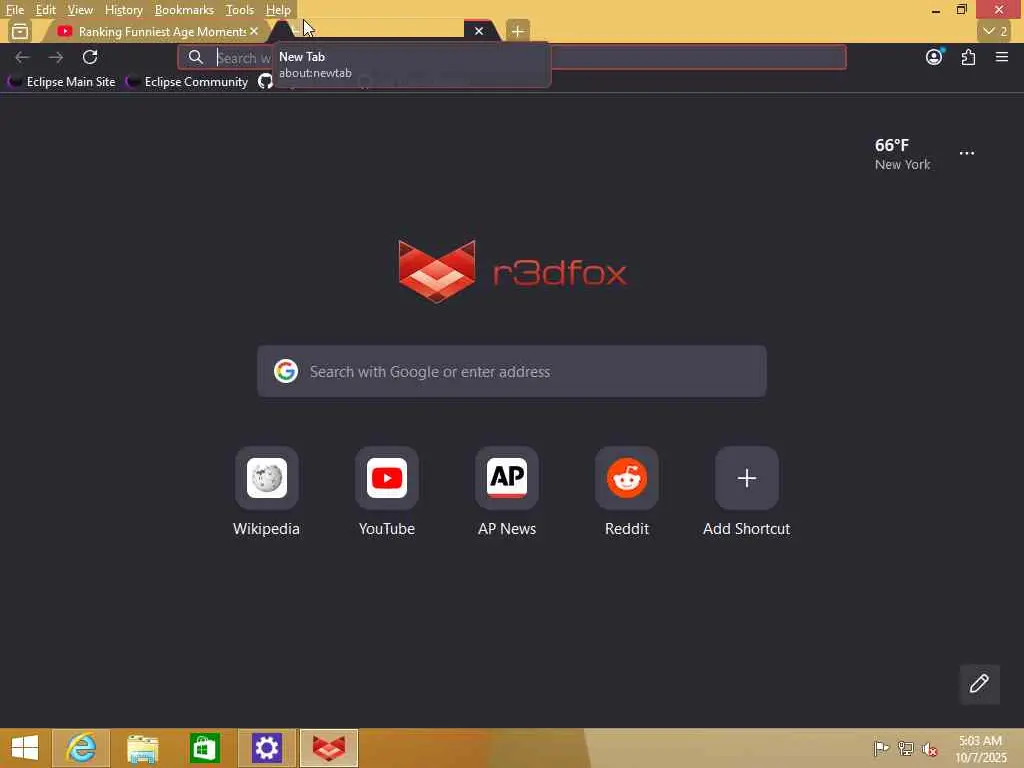The image size is (1024, 768).
Task: Reload the current page
Action: (x=90, y=57)
